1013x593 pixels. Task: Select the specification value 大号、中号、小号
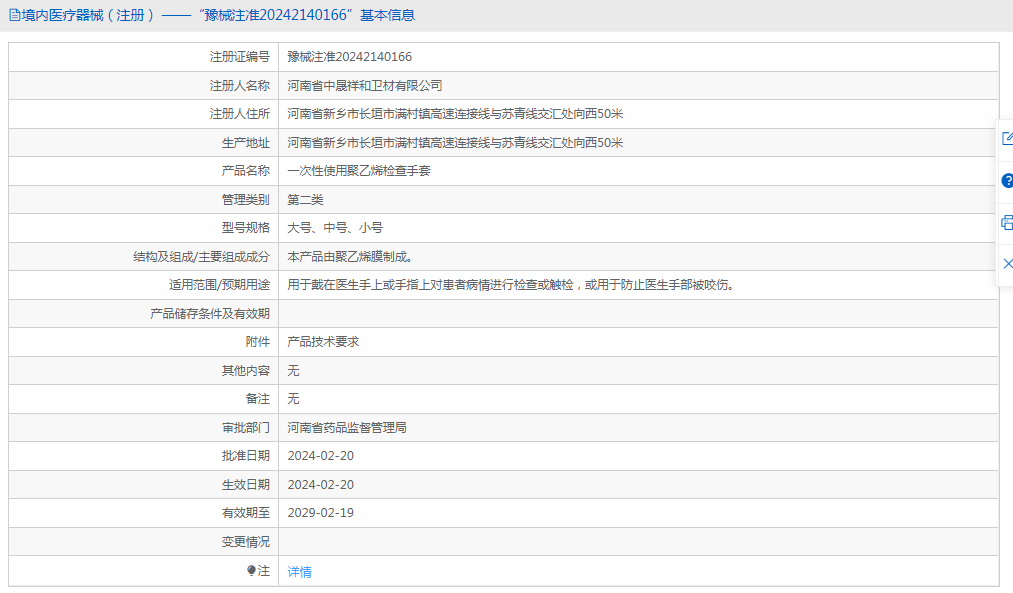[x=335, y=227]
